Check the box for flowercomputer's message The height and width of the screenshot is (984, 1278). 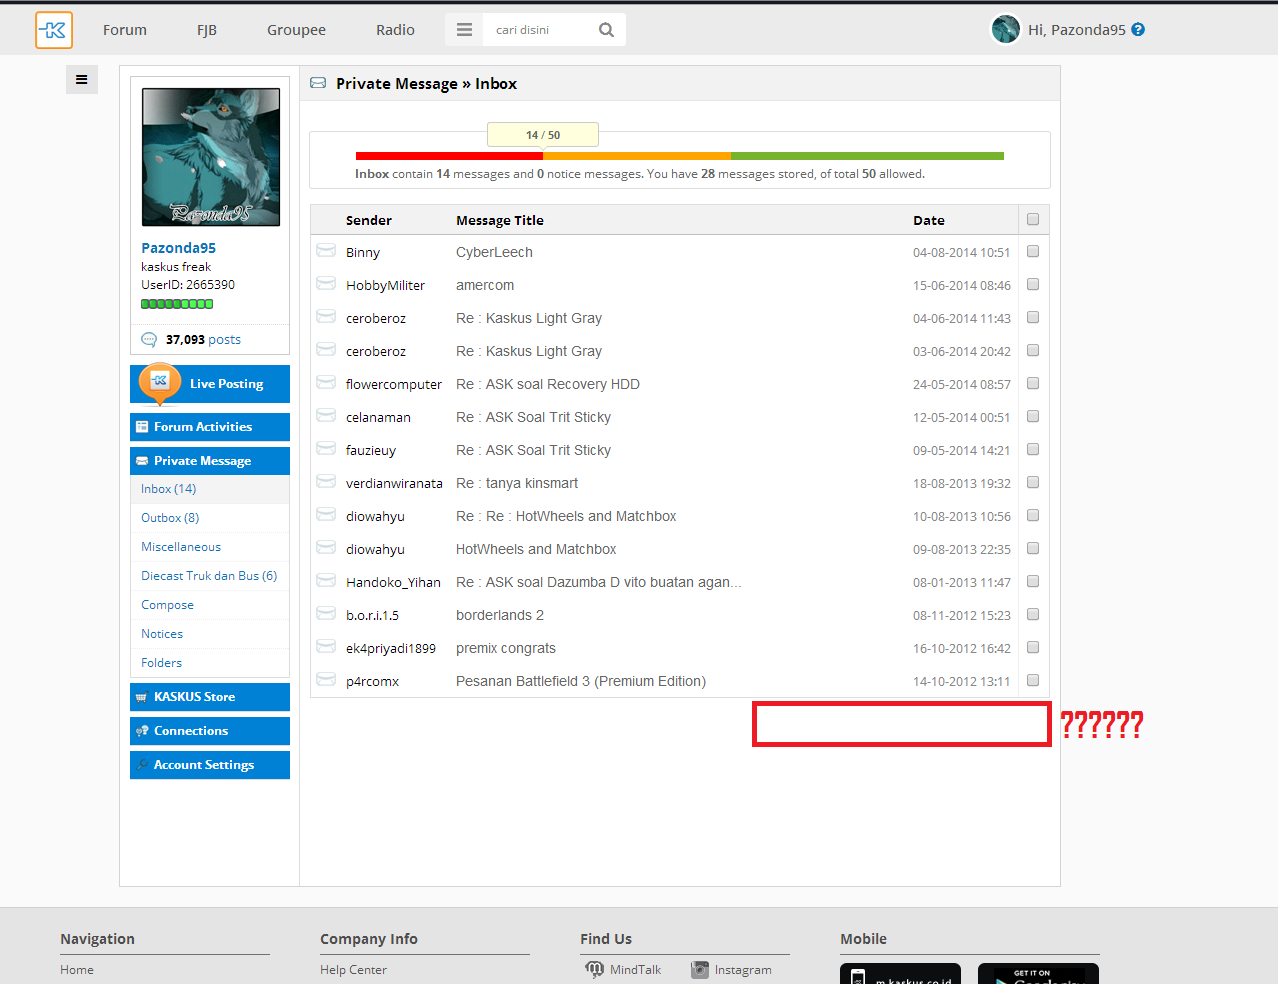click(1033, 383)
